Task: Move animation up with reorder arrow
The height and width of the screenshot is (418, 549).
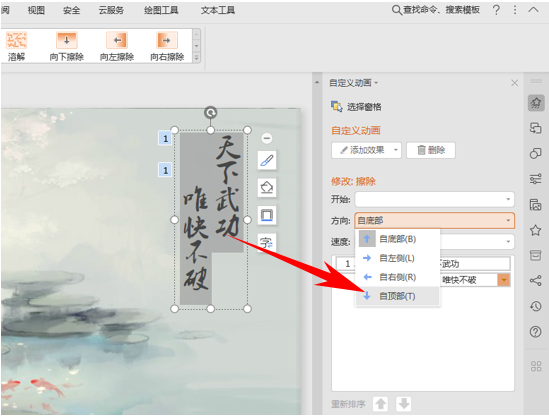Action: click(x=381, y=404)
